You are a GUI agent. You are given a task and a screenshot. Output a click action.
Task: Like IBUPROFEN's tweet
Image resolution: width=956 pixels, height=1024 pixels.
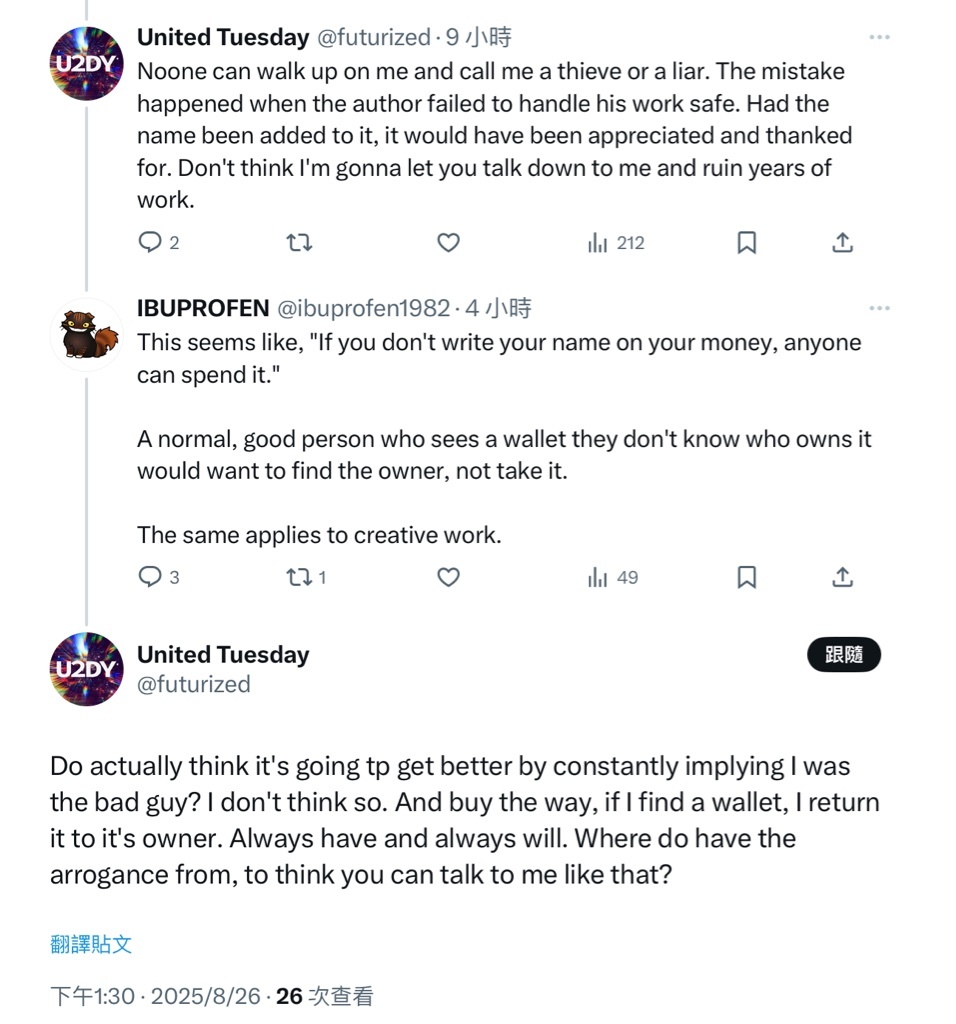449,577
